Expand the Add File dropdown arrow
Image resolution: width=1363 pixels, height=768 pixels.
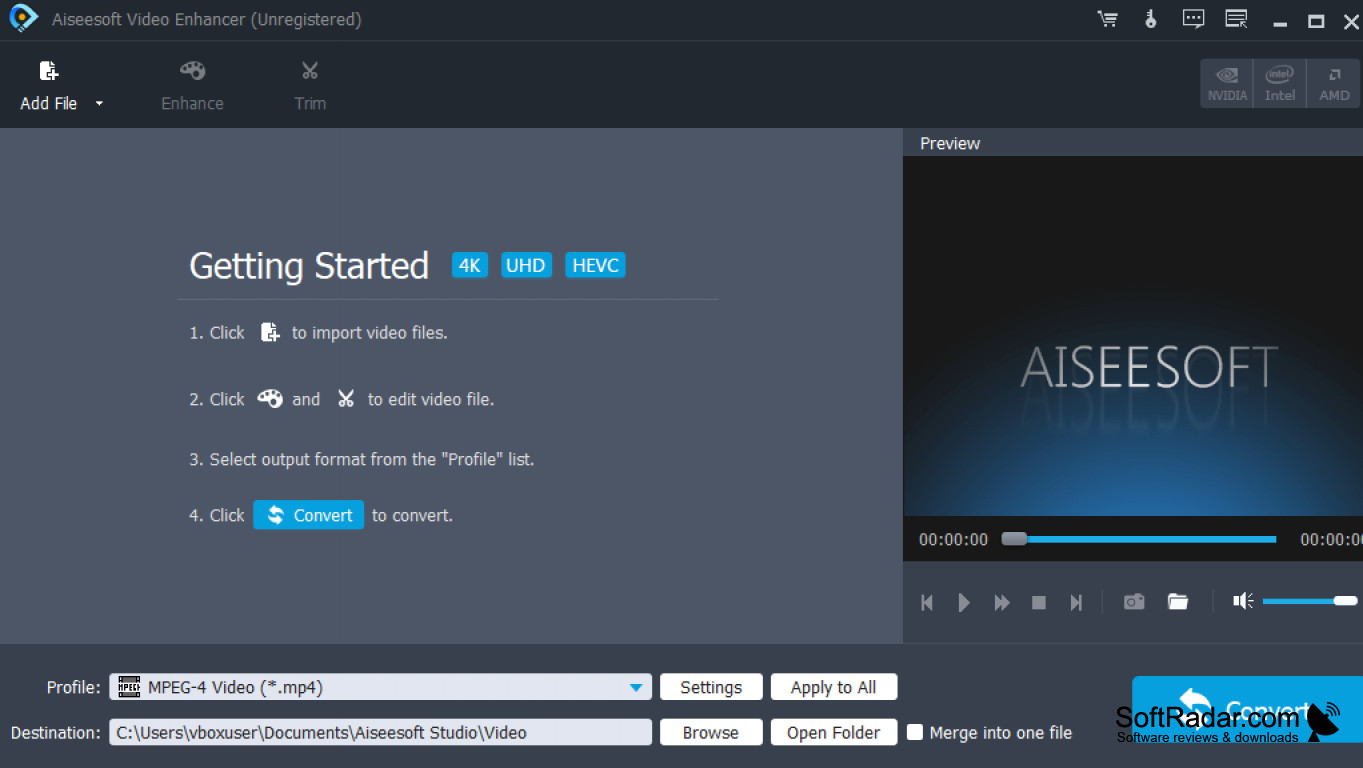pos(99,104)
